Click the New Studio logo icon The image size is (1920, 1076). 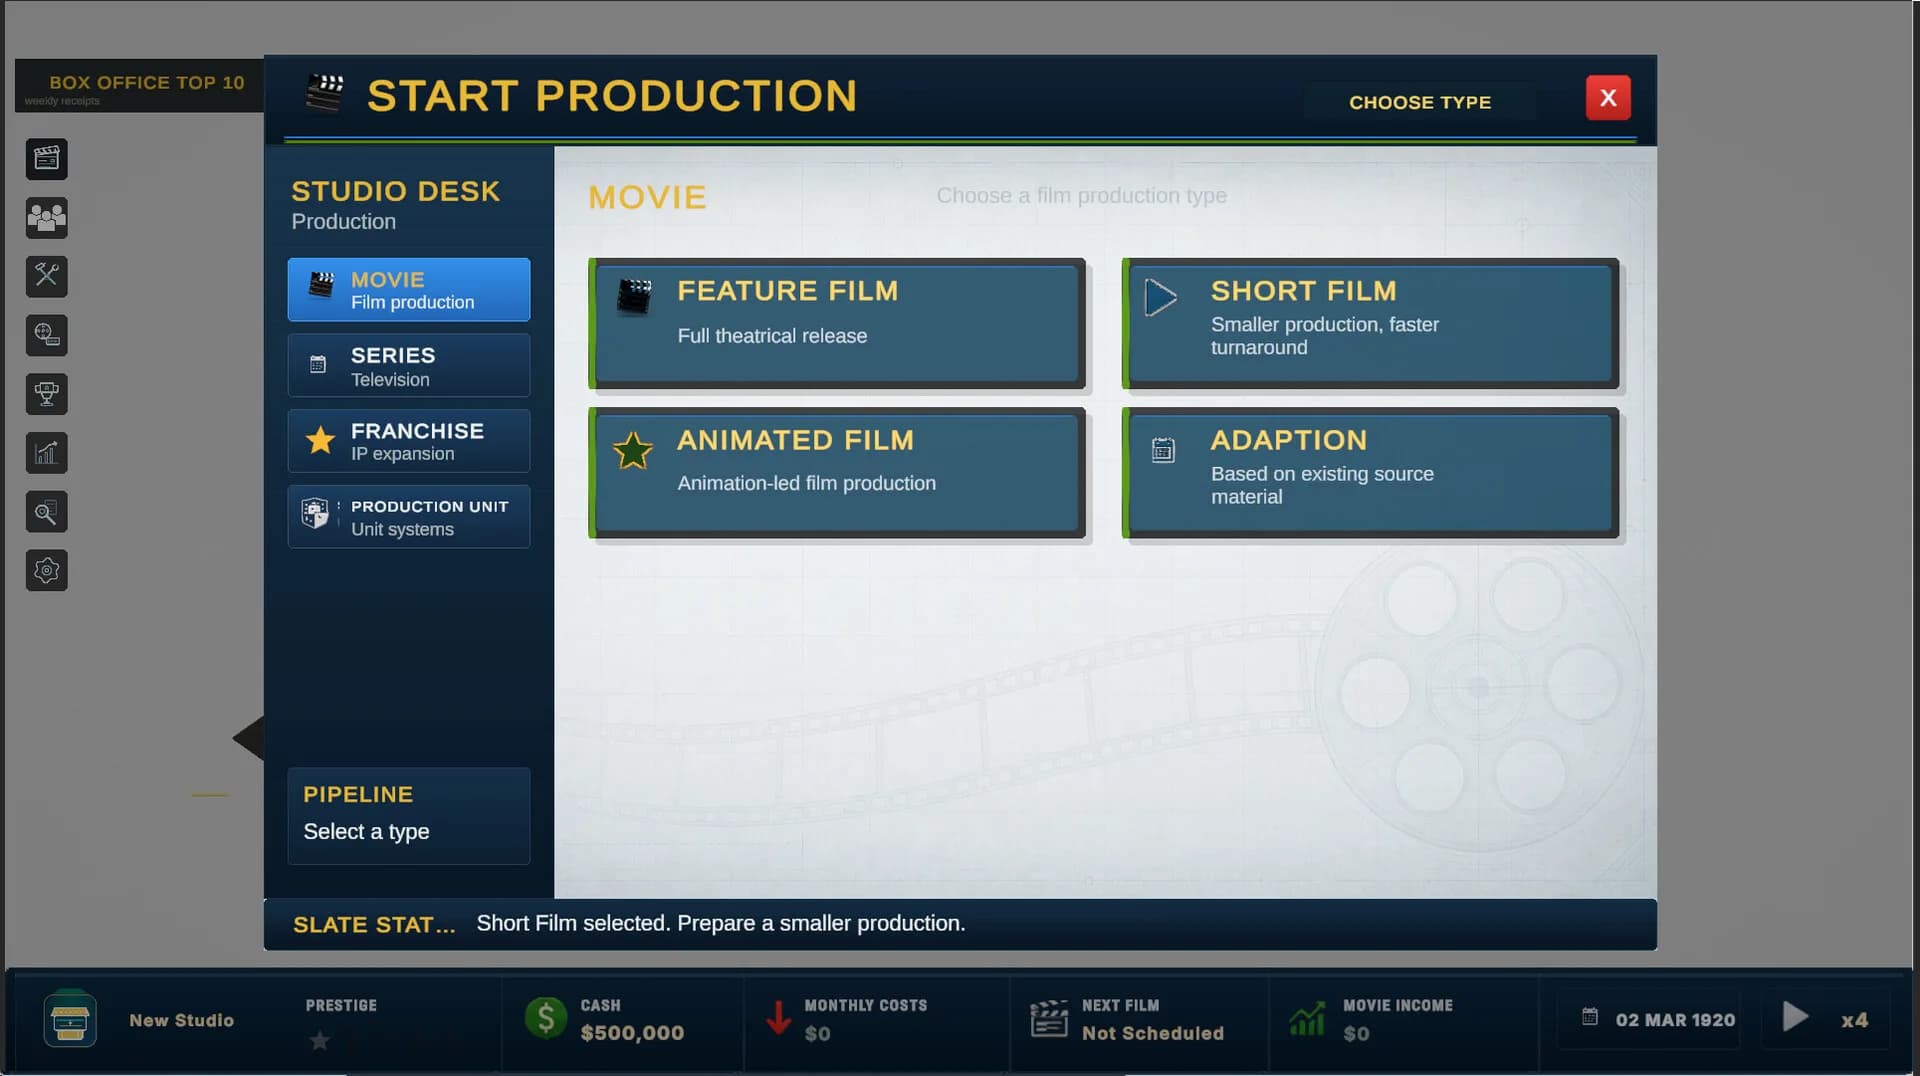70,1019
